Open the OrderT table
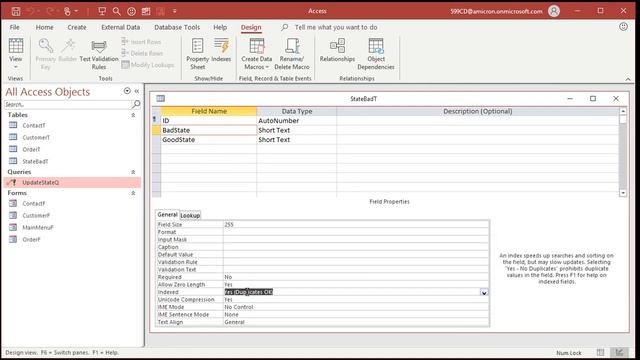Image resolution: width=640 pixels, height=360 pixels. 31,149
